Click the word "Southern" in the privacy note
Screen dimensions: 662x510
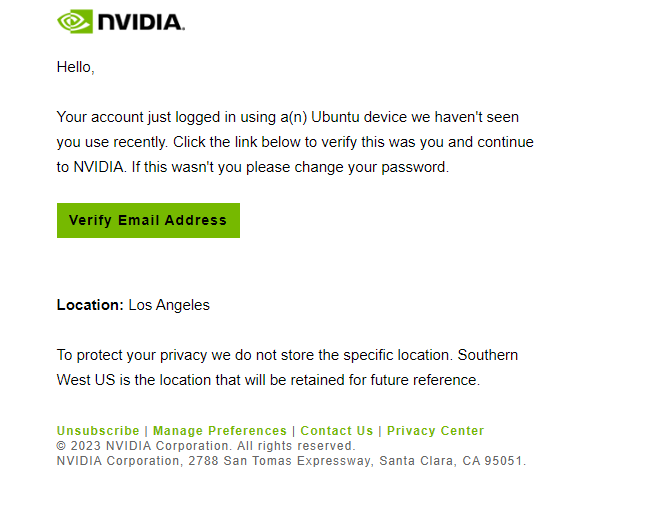tap(488, 355)
